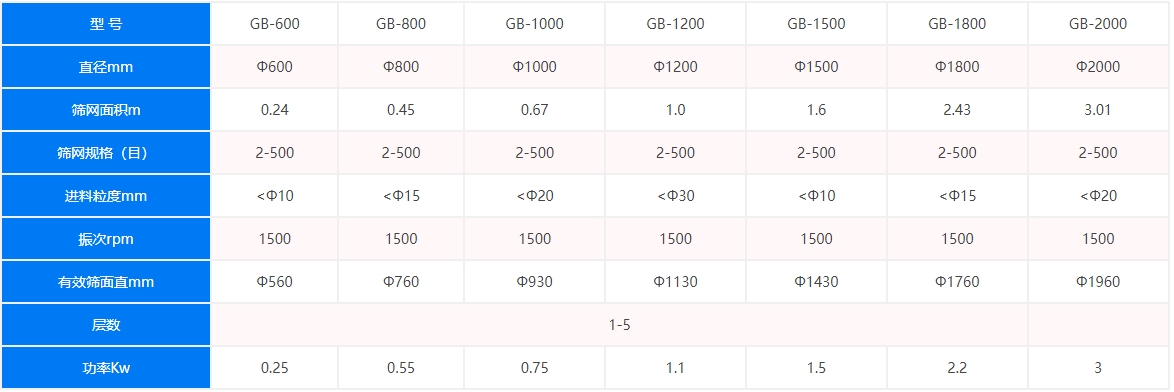
Task: Click the 直径mm row label
Action: [106, 67]
